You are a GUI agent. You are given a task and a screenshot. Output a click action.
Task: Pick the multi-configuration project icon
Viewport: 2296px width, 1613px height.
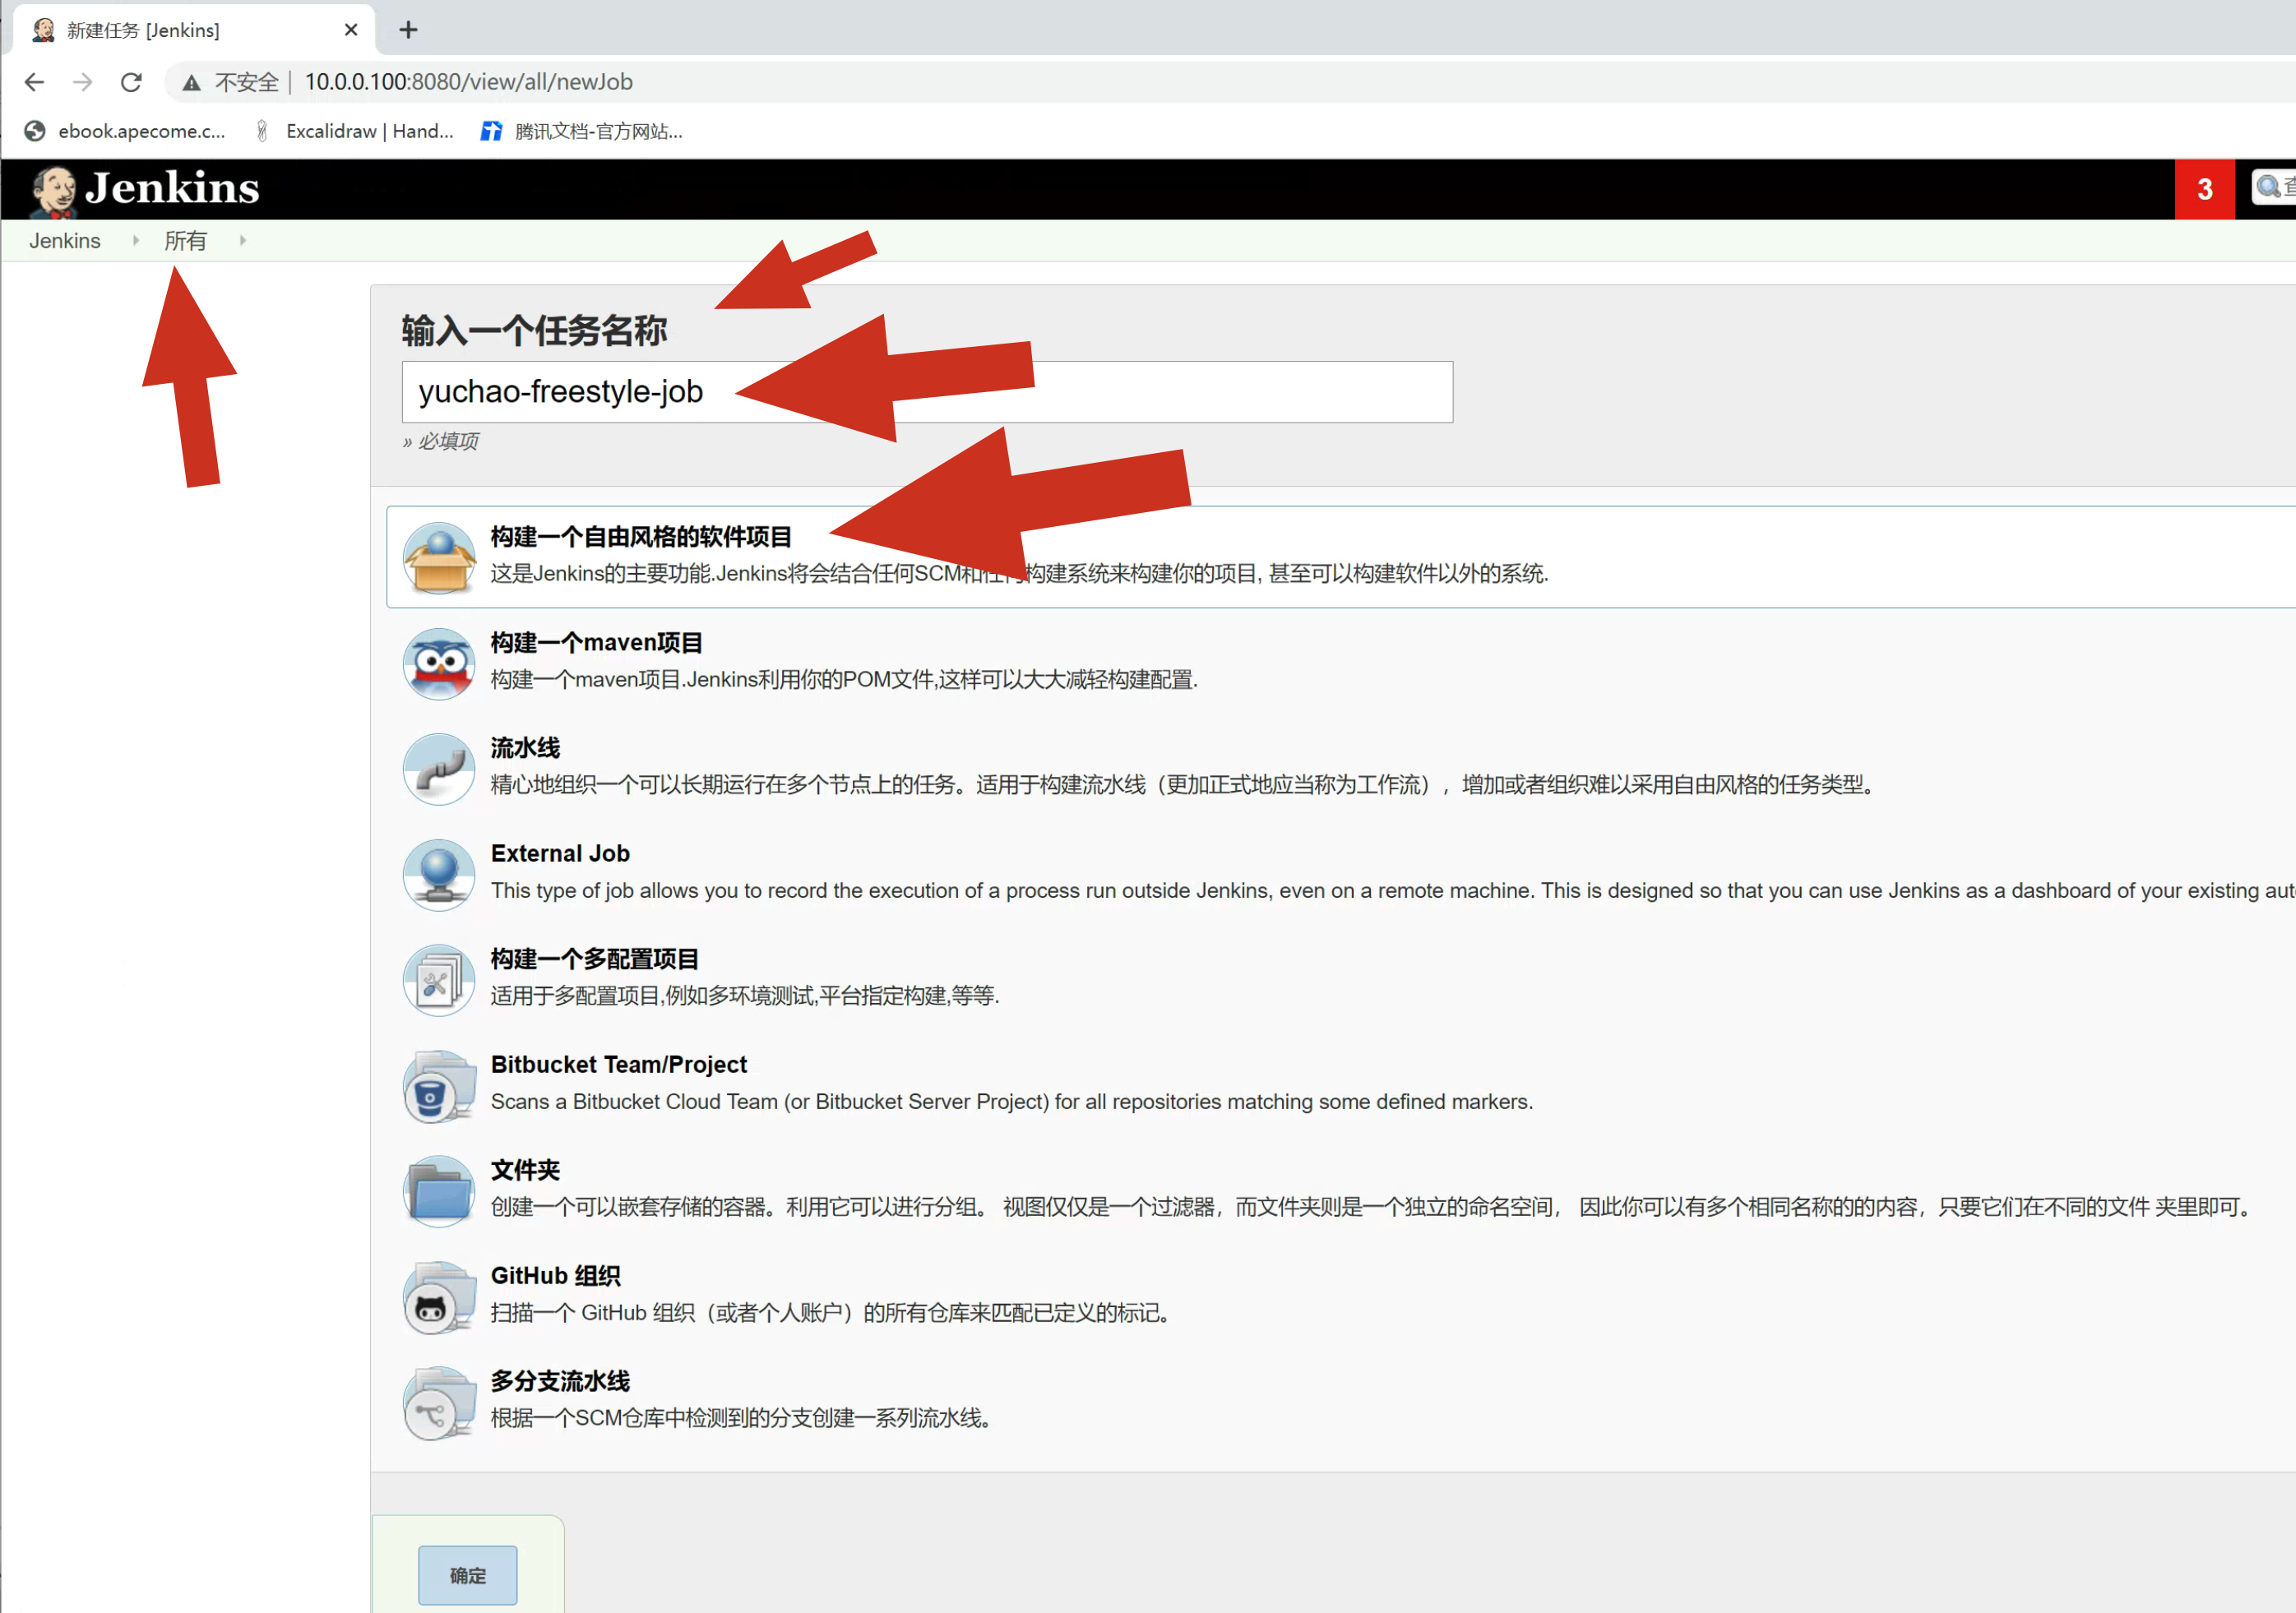point(438,980)
